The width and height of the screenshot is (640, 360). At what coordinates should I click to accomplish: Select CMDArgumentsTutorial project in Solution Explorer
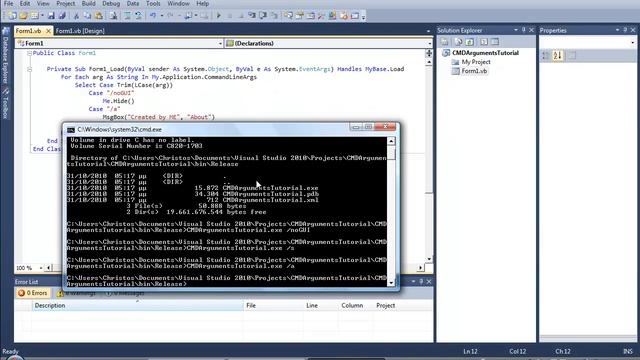(x=485, y=53)
